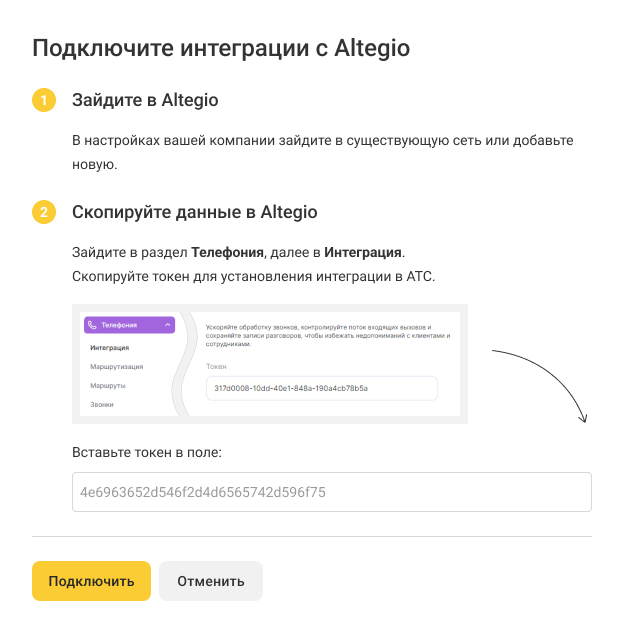Open Маршруты in the example sidebar

tap(107, 385)
